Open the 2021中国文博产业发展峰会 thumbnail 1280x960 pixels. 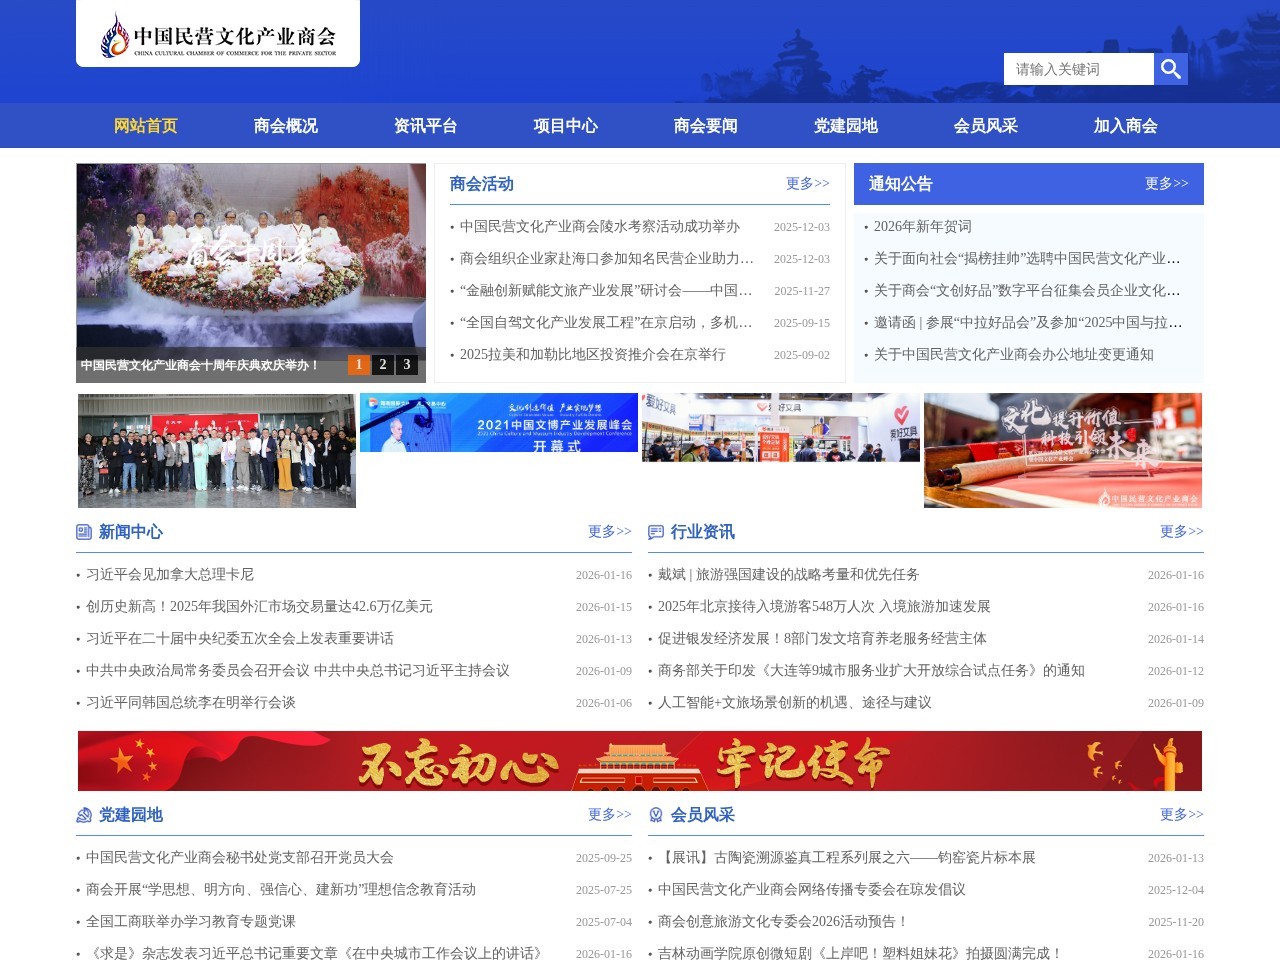498,423
